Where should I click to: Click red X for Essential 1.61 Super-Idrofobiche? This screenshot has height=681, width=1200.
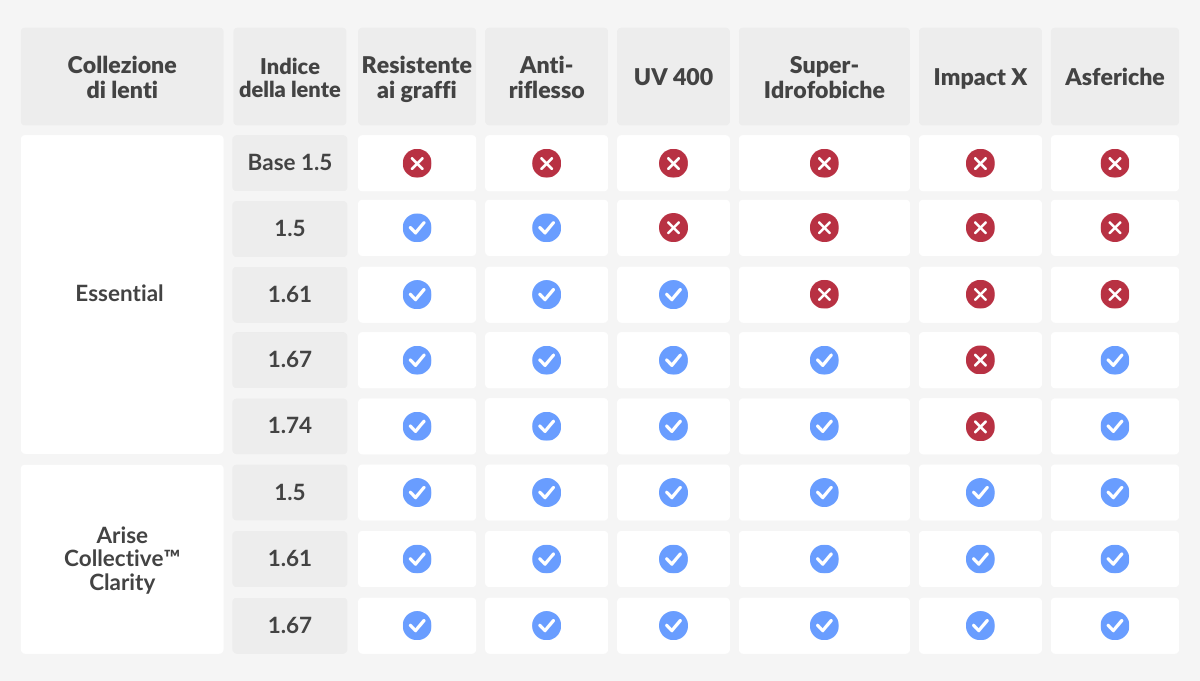point(823,295)
